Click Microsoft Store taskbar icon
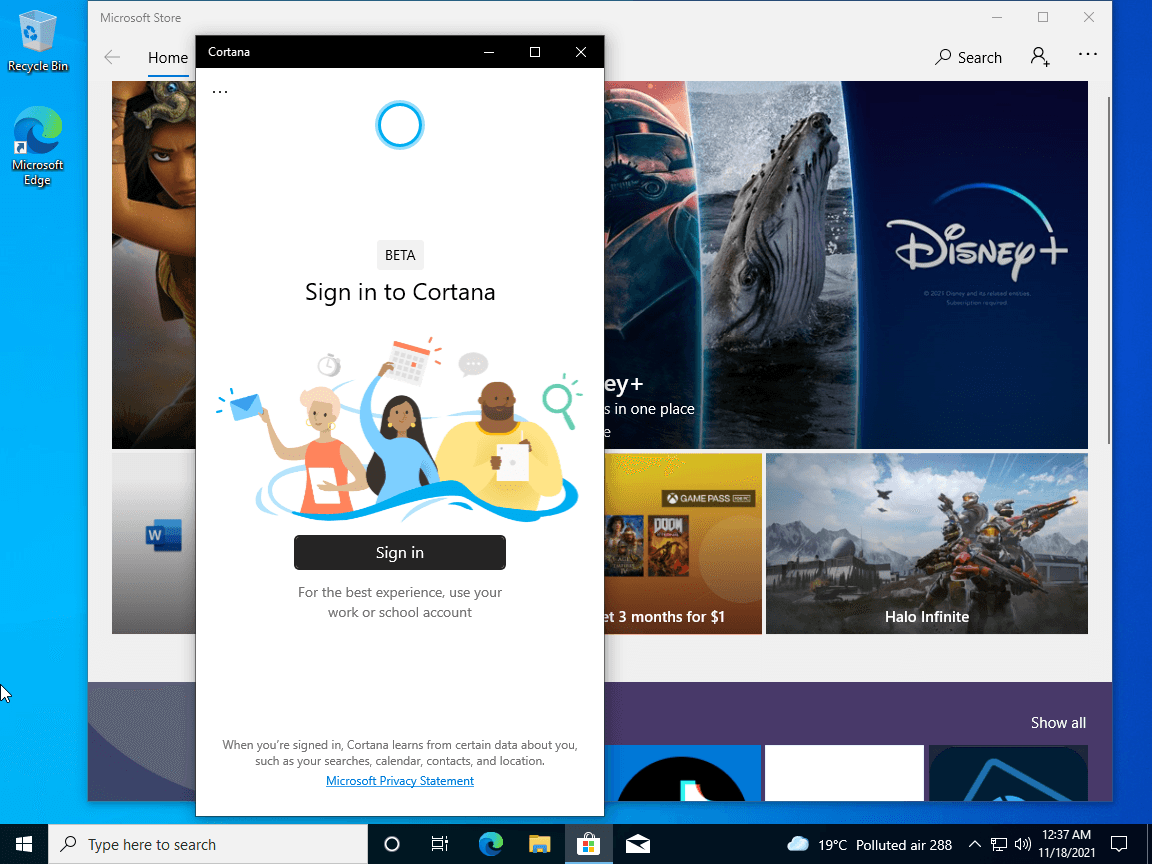The image size is (1152, 864). click(588, 844)
